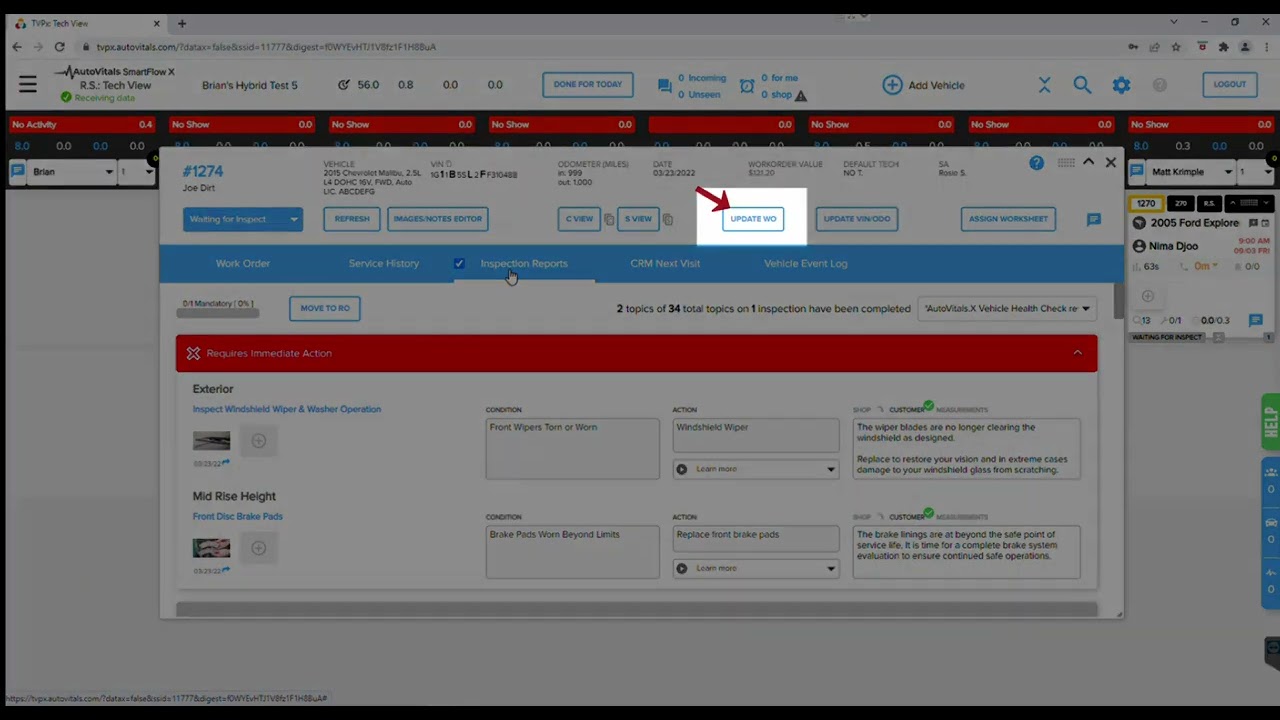Select the Inspection Reports tab
The height and width of the screenshot is (720, 1280).
click(x=524, y=264)
